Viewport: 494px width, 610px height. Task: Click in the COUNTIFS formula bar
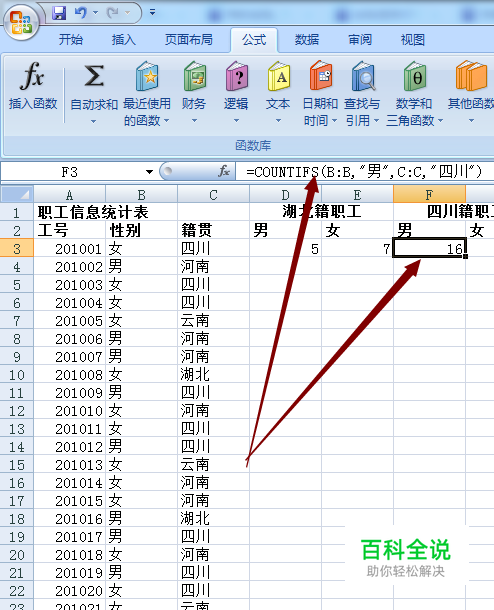click(365, 172)
